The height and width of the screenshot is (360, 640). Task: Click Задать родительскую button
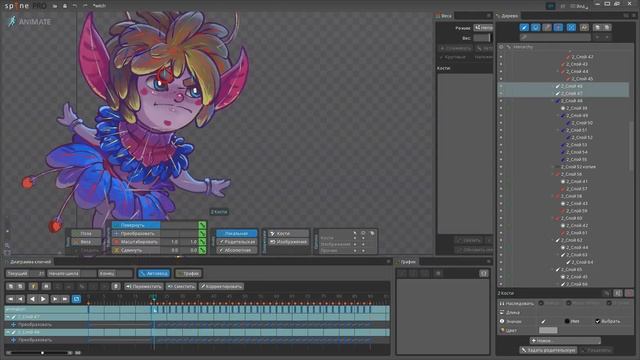548,350
